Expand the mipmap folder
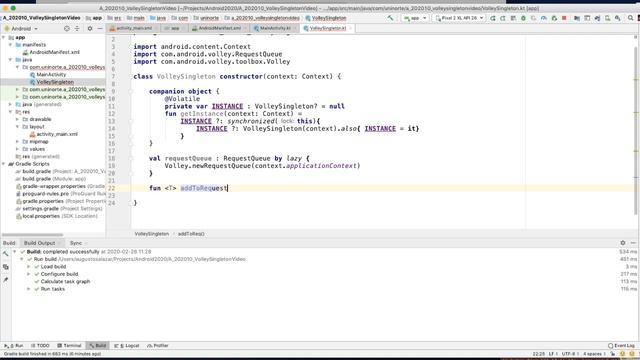The height and width of the screenshot is (360, 640). tap(18, 141)
